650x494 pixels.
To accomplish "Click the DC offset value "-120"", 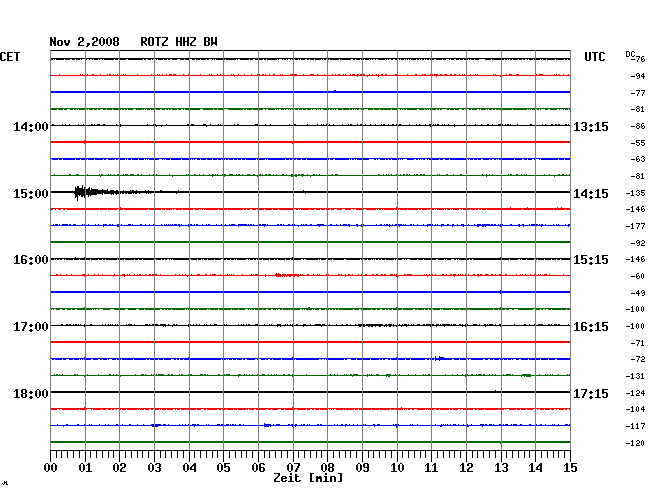I will 635,443.
